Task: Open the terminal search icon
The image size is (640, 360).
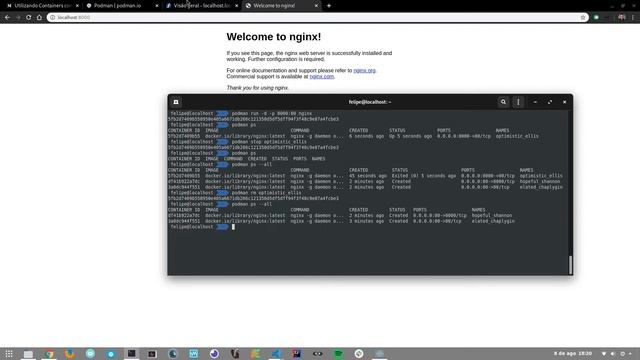Action: (x=503, y=102)
